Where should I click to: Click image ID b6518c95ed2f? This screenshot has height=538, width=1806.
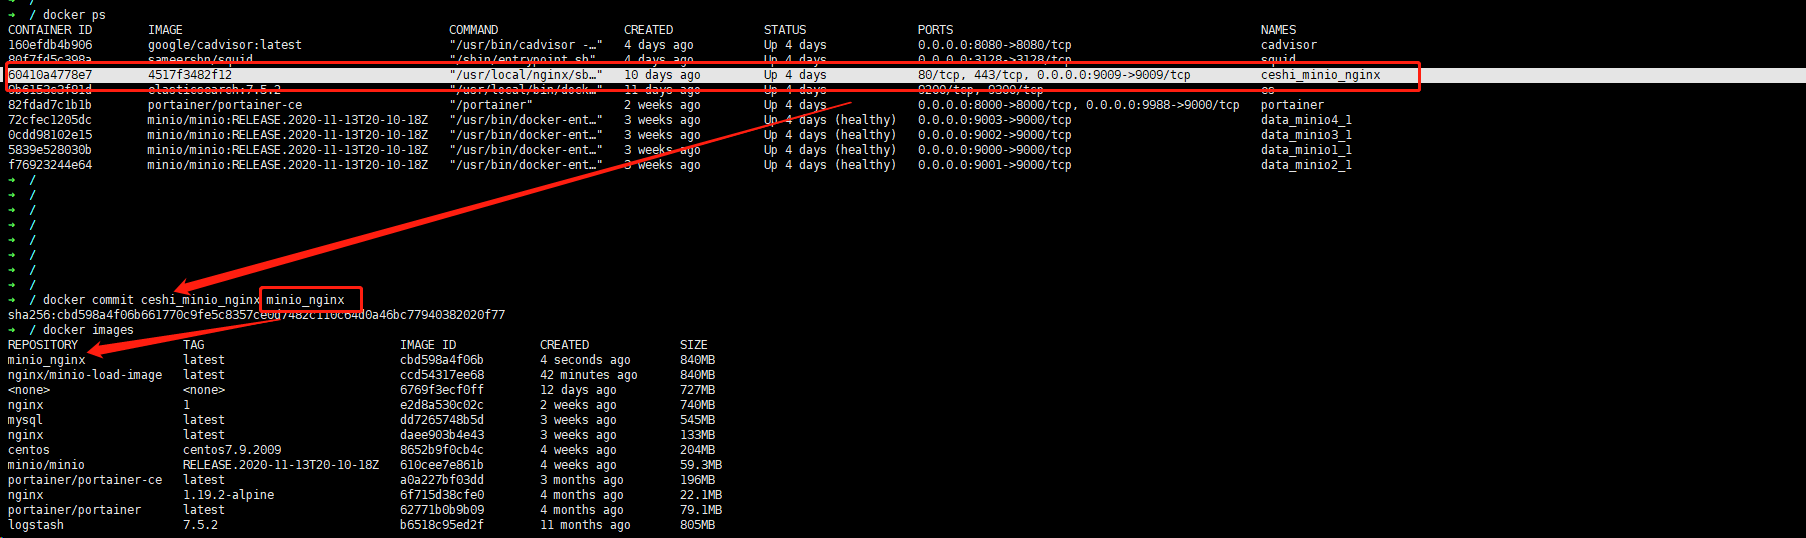[442, 525]
